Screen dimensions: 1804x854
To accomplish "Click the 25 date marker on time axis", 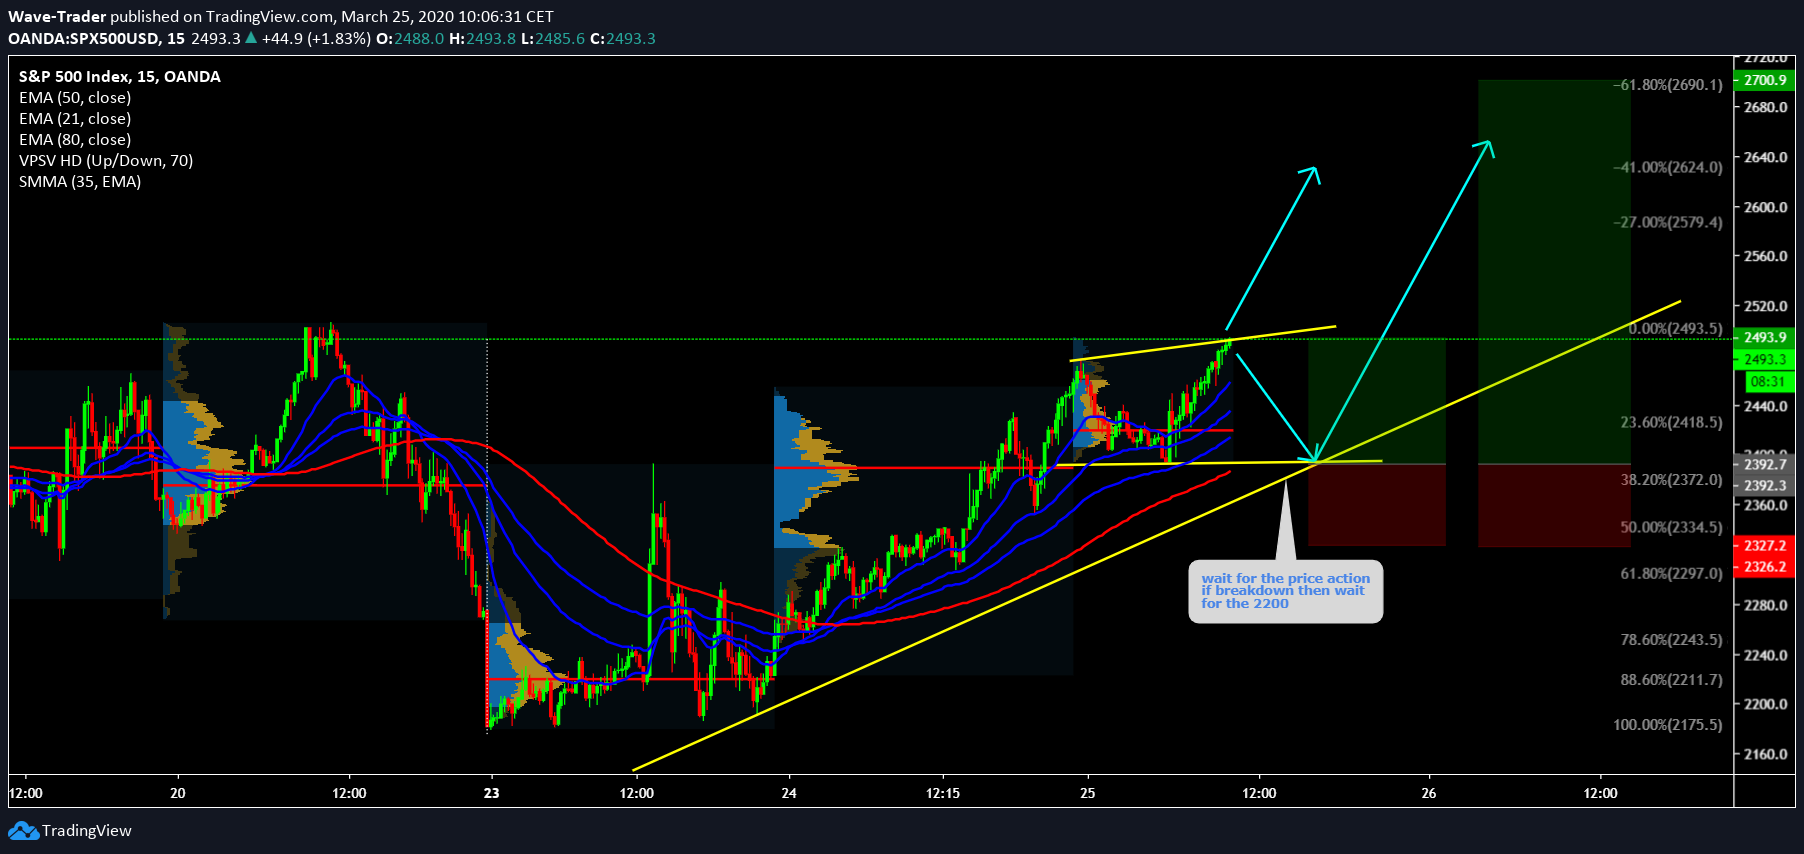I will click(x=1087, y=793).
